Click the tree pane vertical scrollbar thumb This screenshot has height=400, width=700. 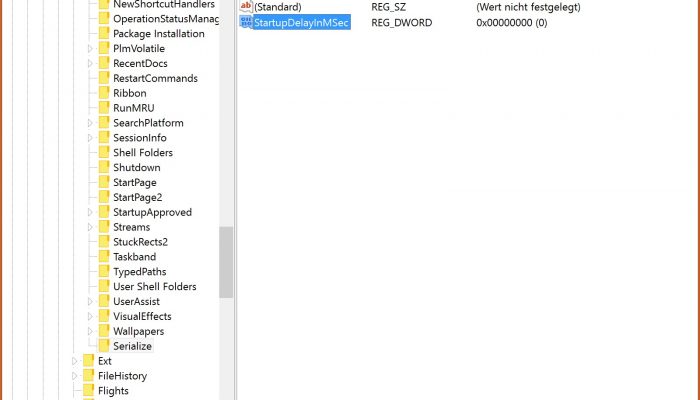[226, 262]
